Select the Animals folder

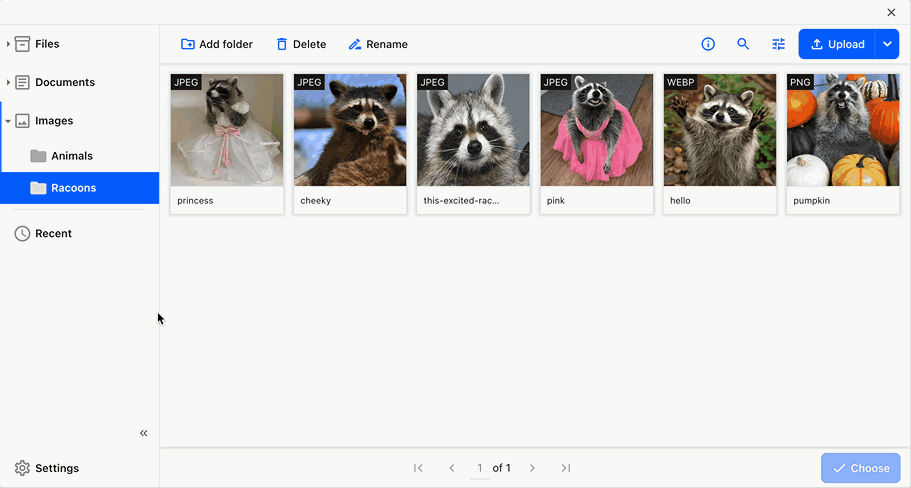tap(72, 156)
